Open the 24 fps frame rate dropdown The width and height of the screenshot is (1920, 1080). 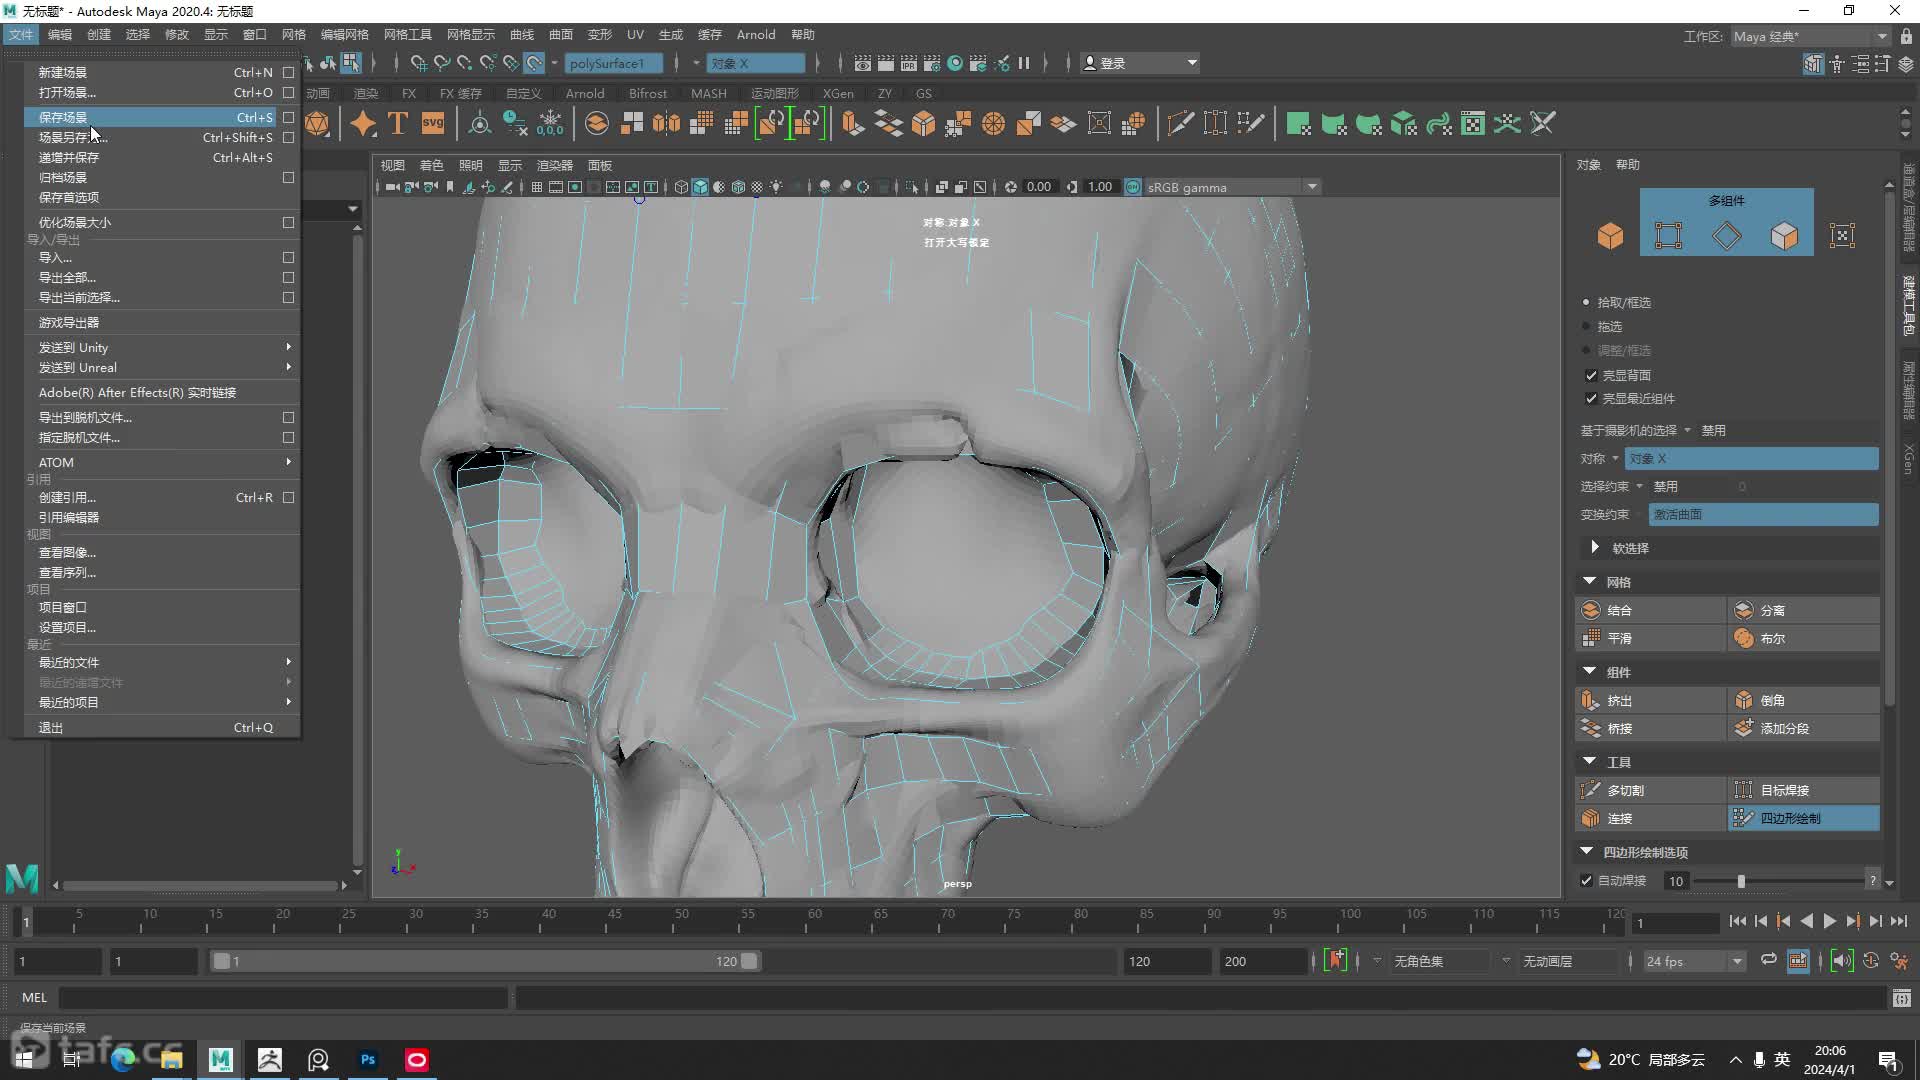[1694, 961]
